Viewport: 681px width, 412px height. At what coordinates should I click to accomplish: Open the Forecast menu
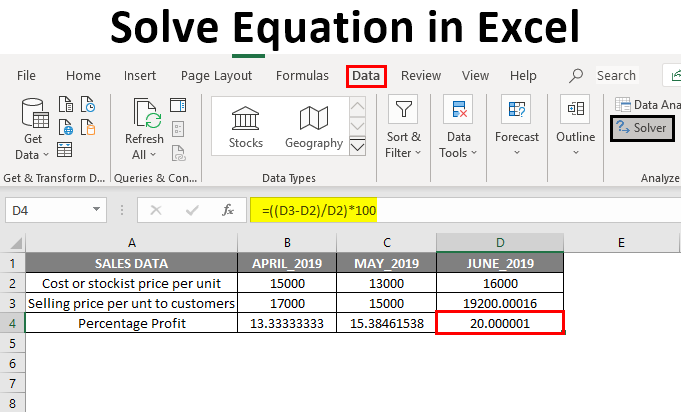(516, 126)
